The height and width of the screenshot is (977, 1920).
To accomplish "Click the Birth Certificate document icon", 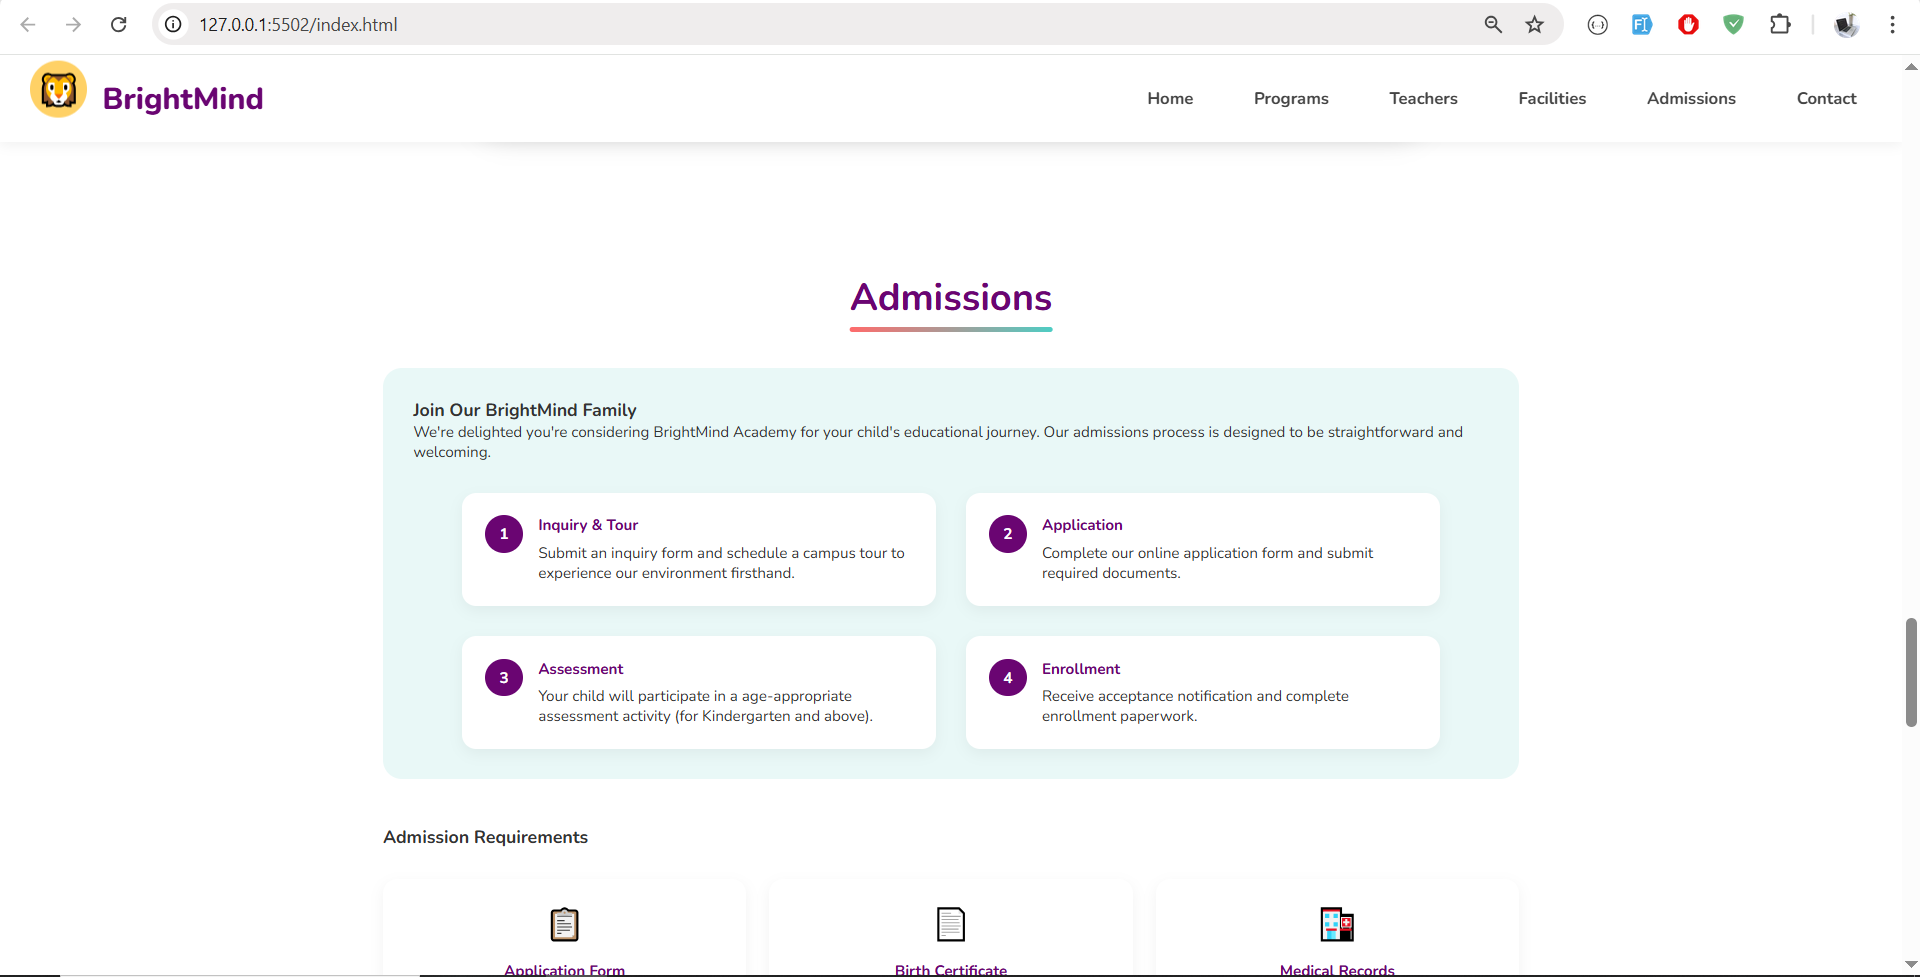I will [x=950, y=924].
